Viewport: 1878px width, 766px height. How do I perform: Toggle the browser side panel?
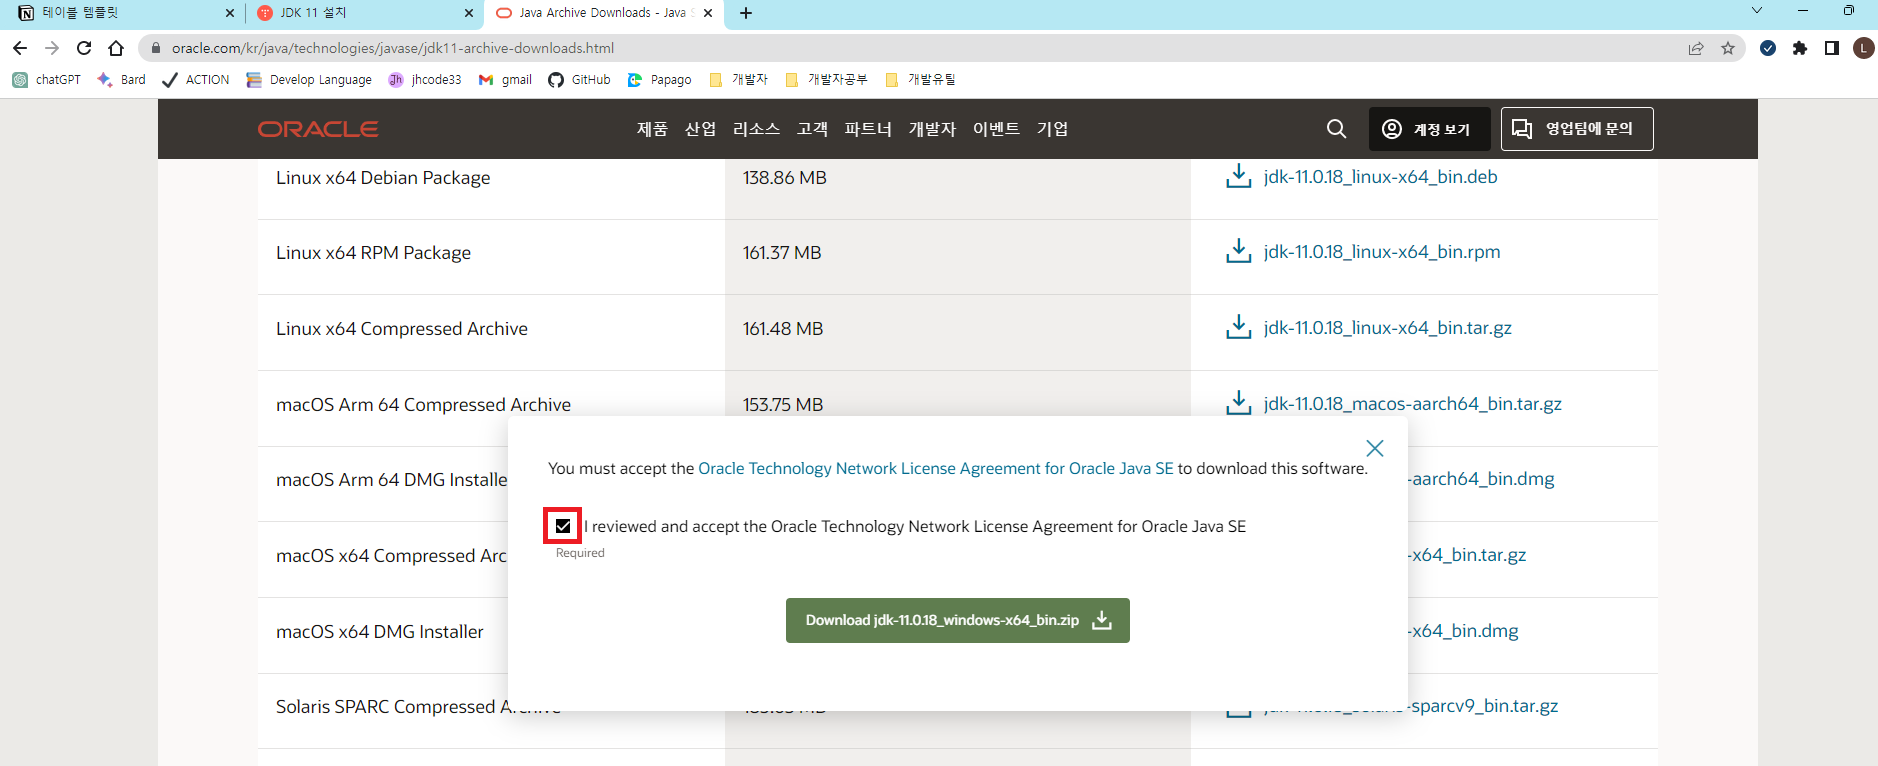[x=1832, y=48]
